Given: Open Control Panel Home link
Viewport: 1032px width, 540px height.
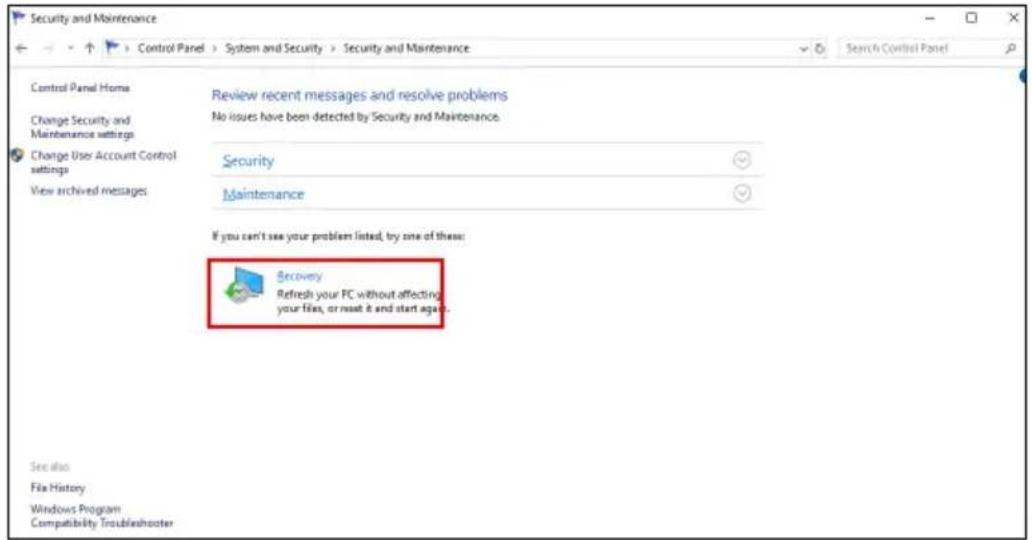Looking at the screenshot, I should tap(80, 88).
